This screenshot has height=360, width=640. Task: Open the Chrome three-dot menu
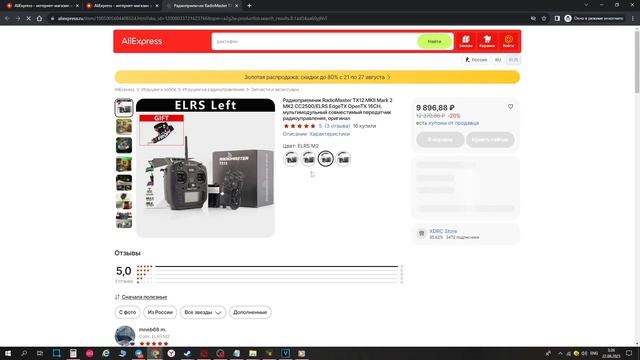[x=633, y=18]
